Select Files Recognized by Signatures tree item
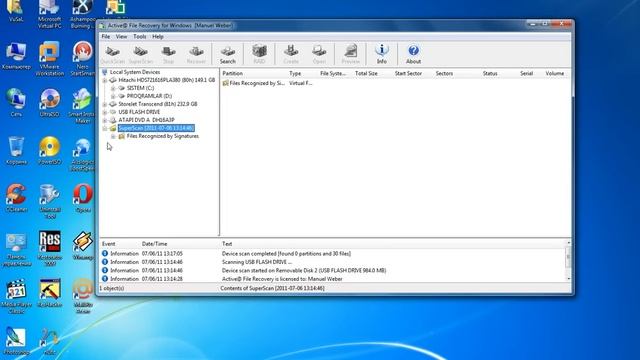Image resolution: width=640 pixels, height=360 pixels. click(x=162, y=136)
